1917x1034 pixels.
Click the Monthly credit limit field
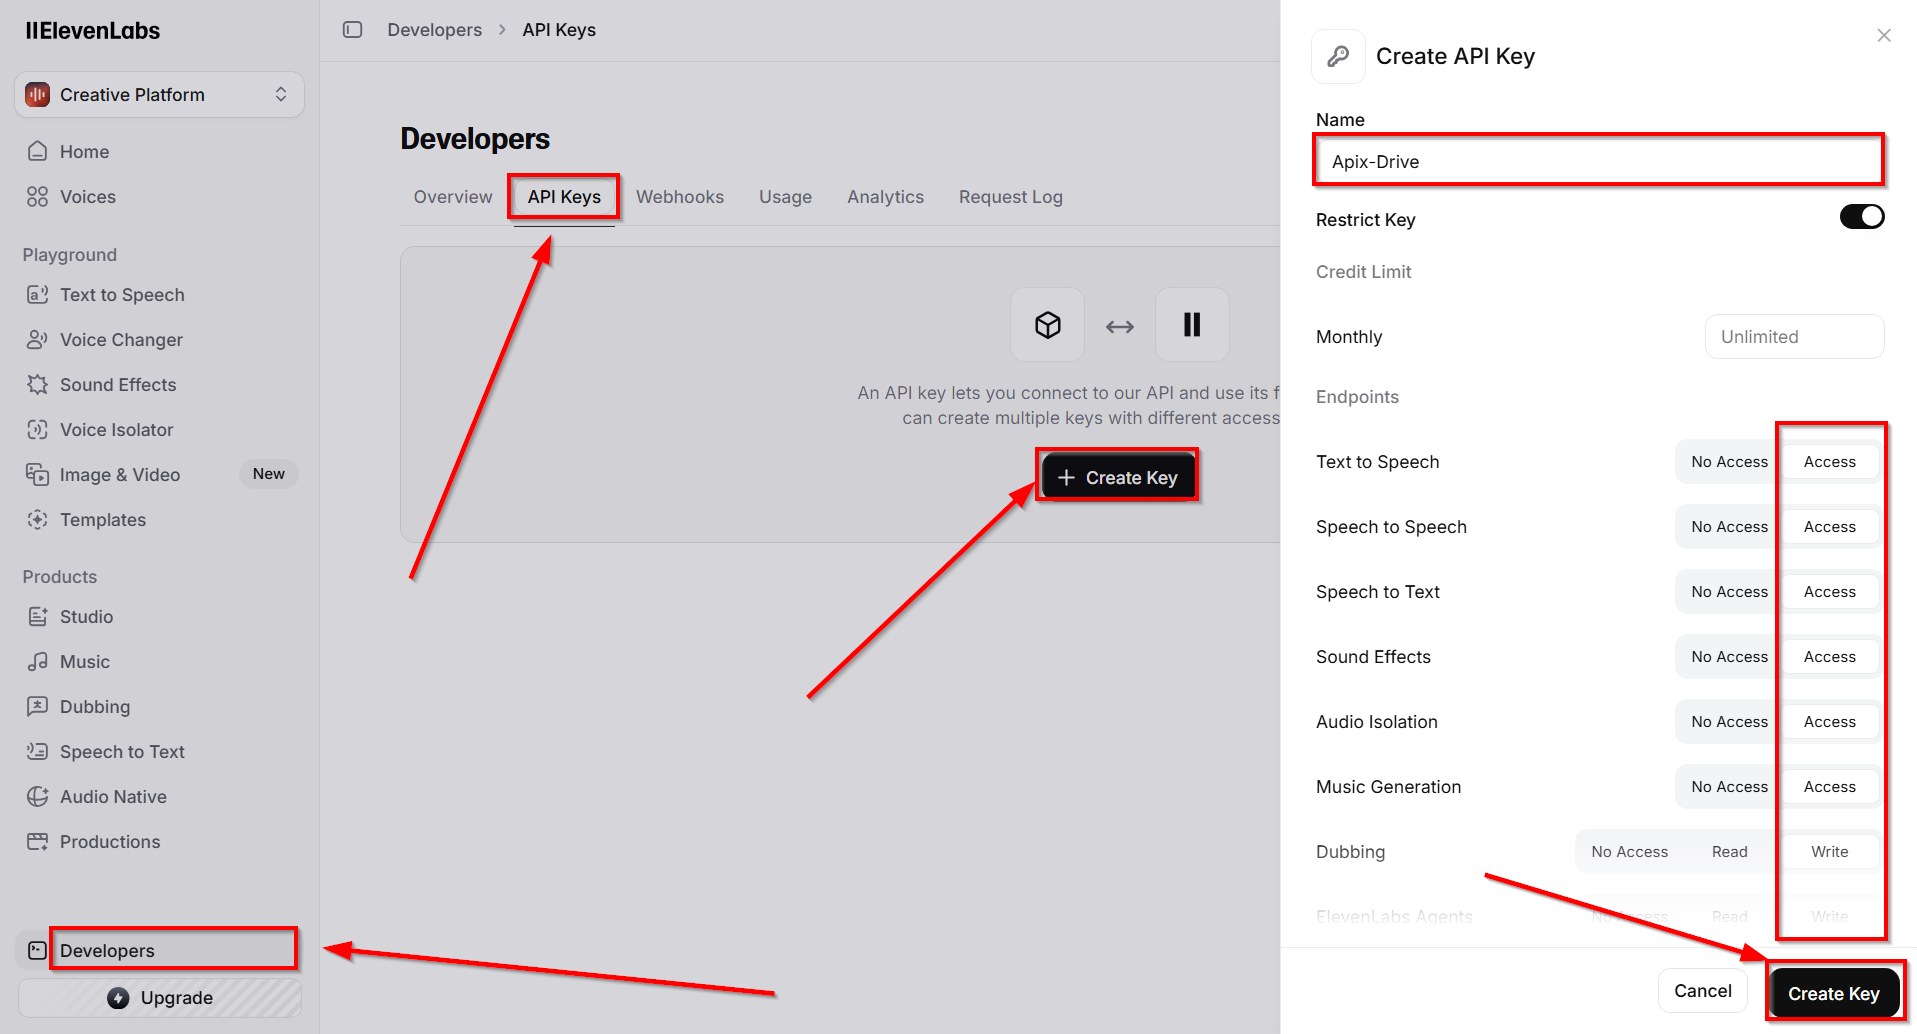coord(1794,337)
